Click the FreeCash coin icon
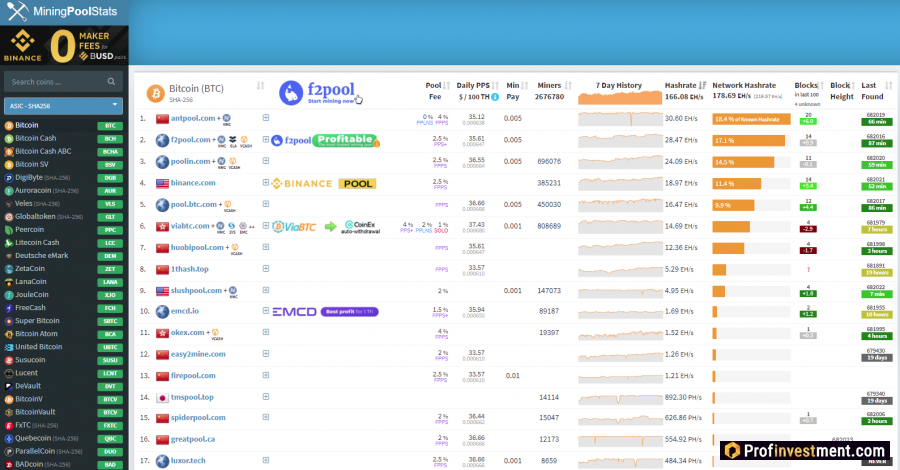The image size is (900, 470). tap(9, 308)
